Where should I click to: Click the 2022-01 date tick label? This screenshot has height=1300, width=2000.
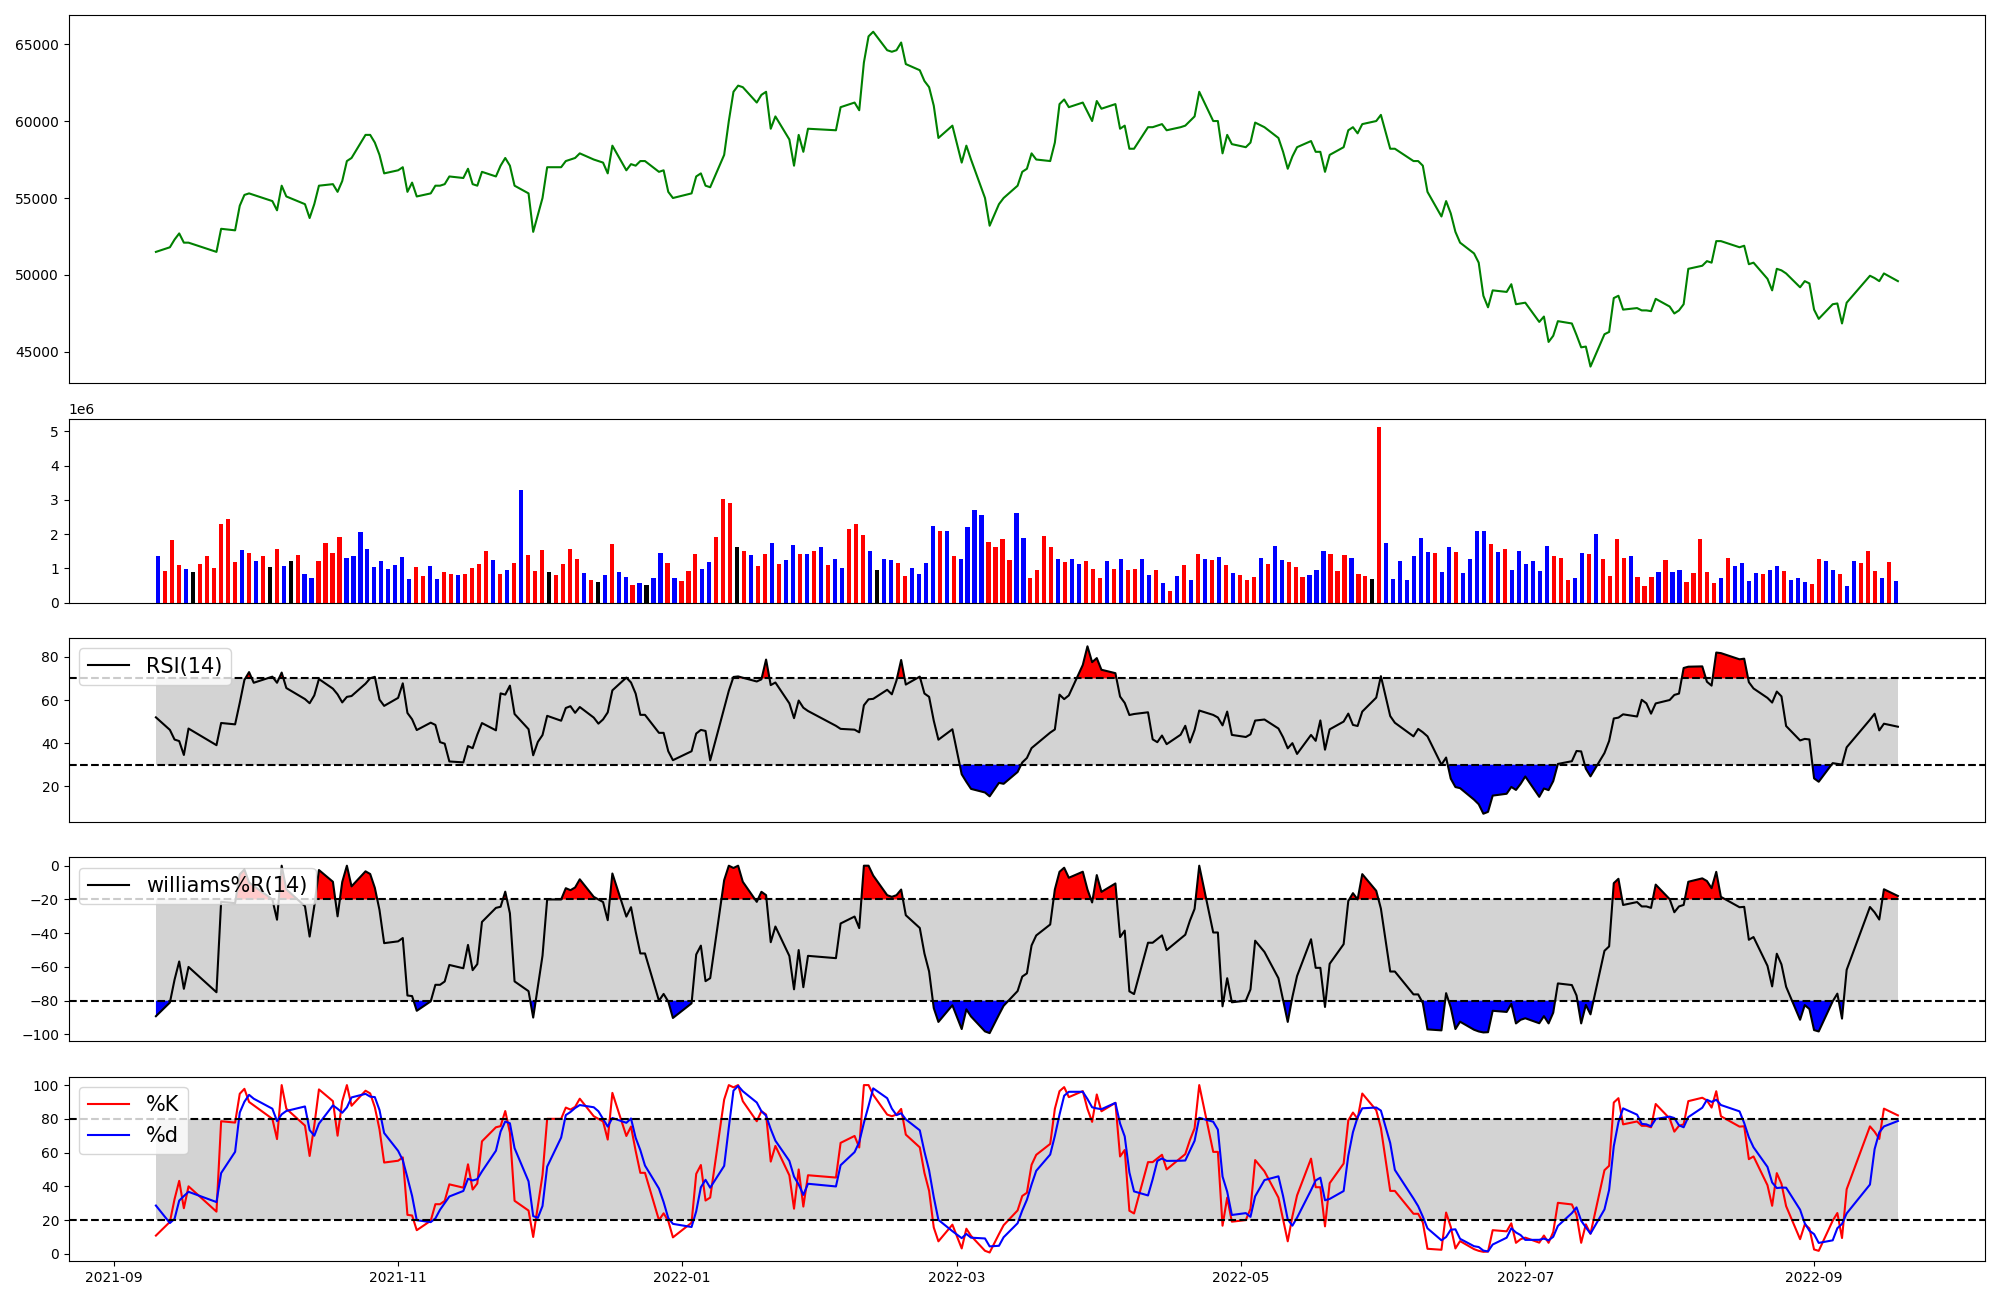tap(682, 1277)
